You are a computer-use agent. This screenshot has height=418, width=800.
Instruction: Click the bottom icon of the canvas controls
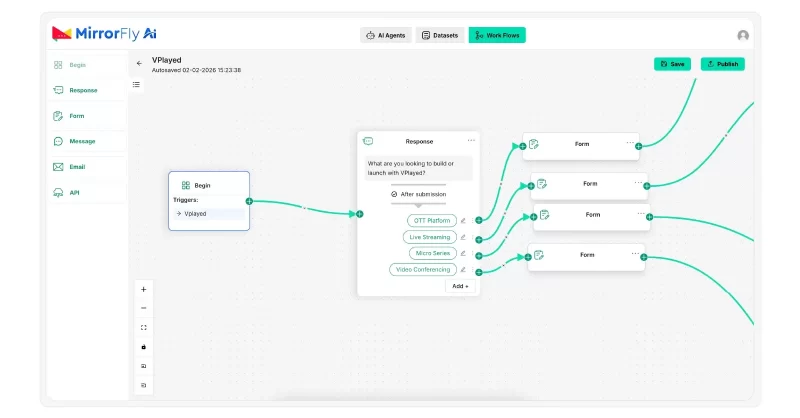click(x=143, y=385)
